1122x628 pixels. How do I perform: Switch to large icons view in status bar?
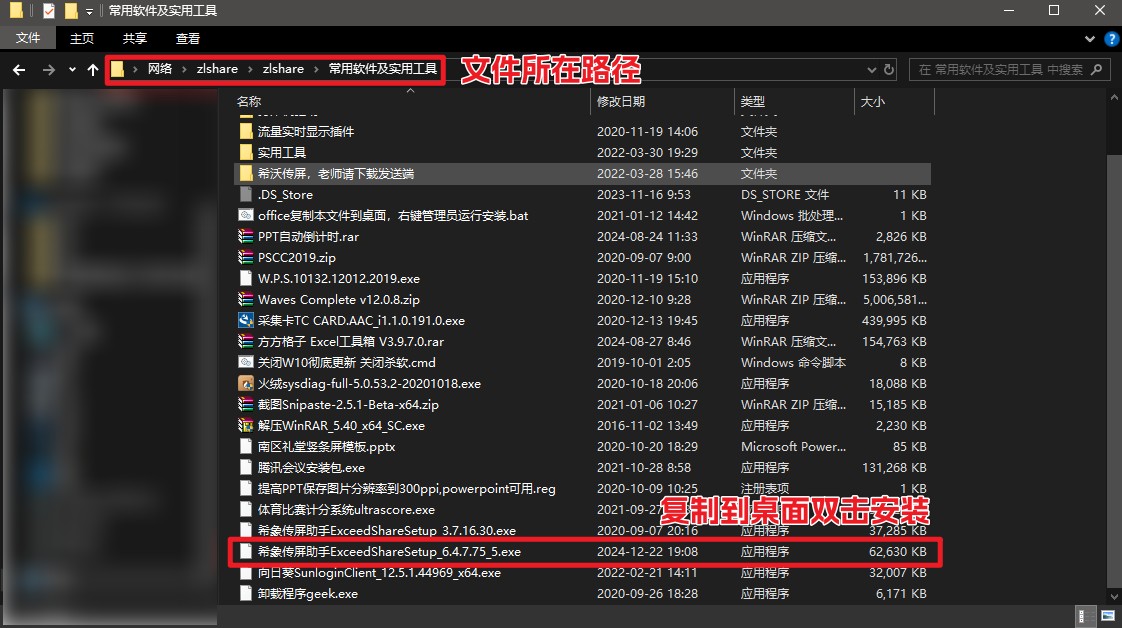tap(1108, 616)
